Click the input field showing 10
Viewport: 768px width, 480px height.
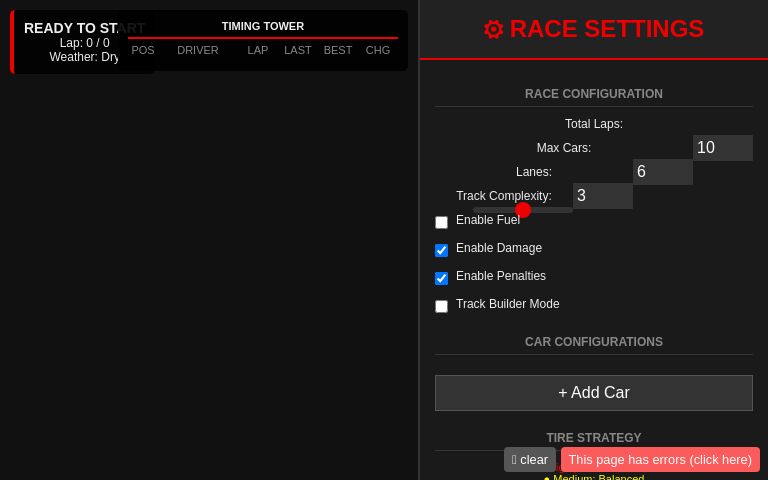[722, 147]
